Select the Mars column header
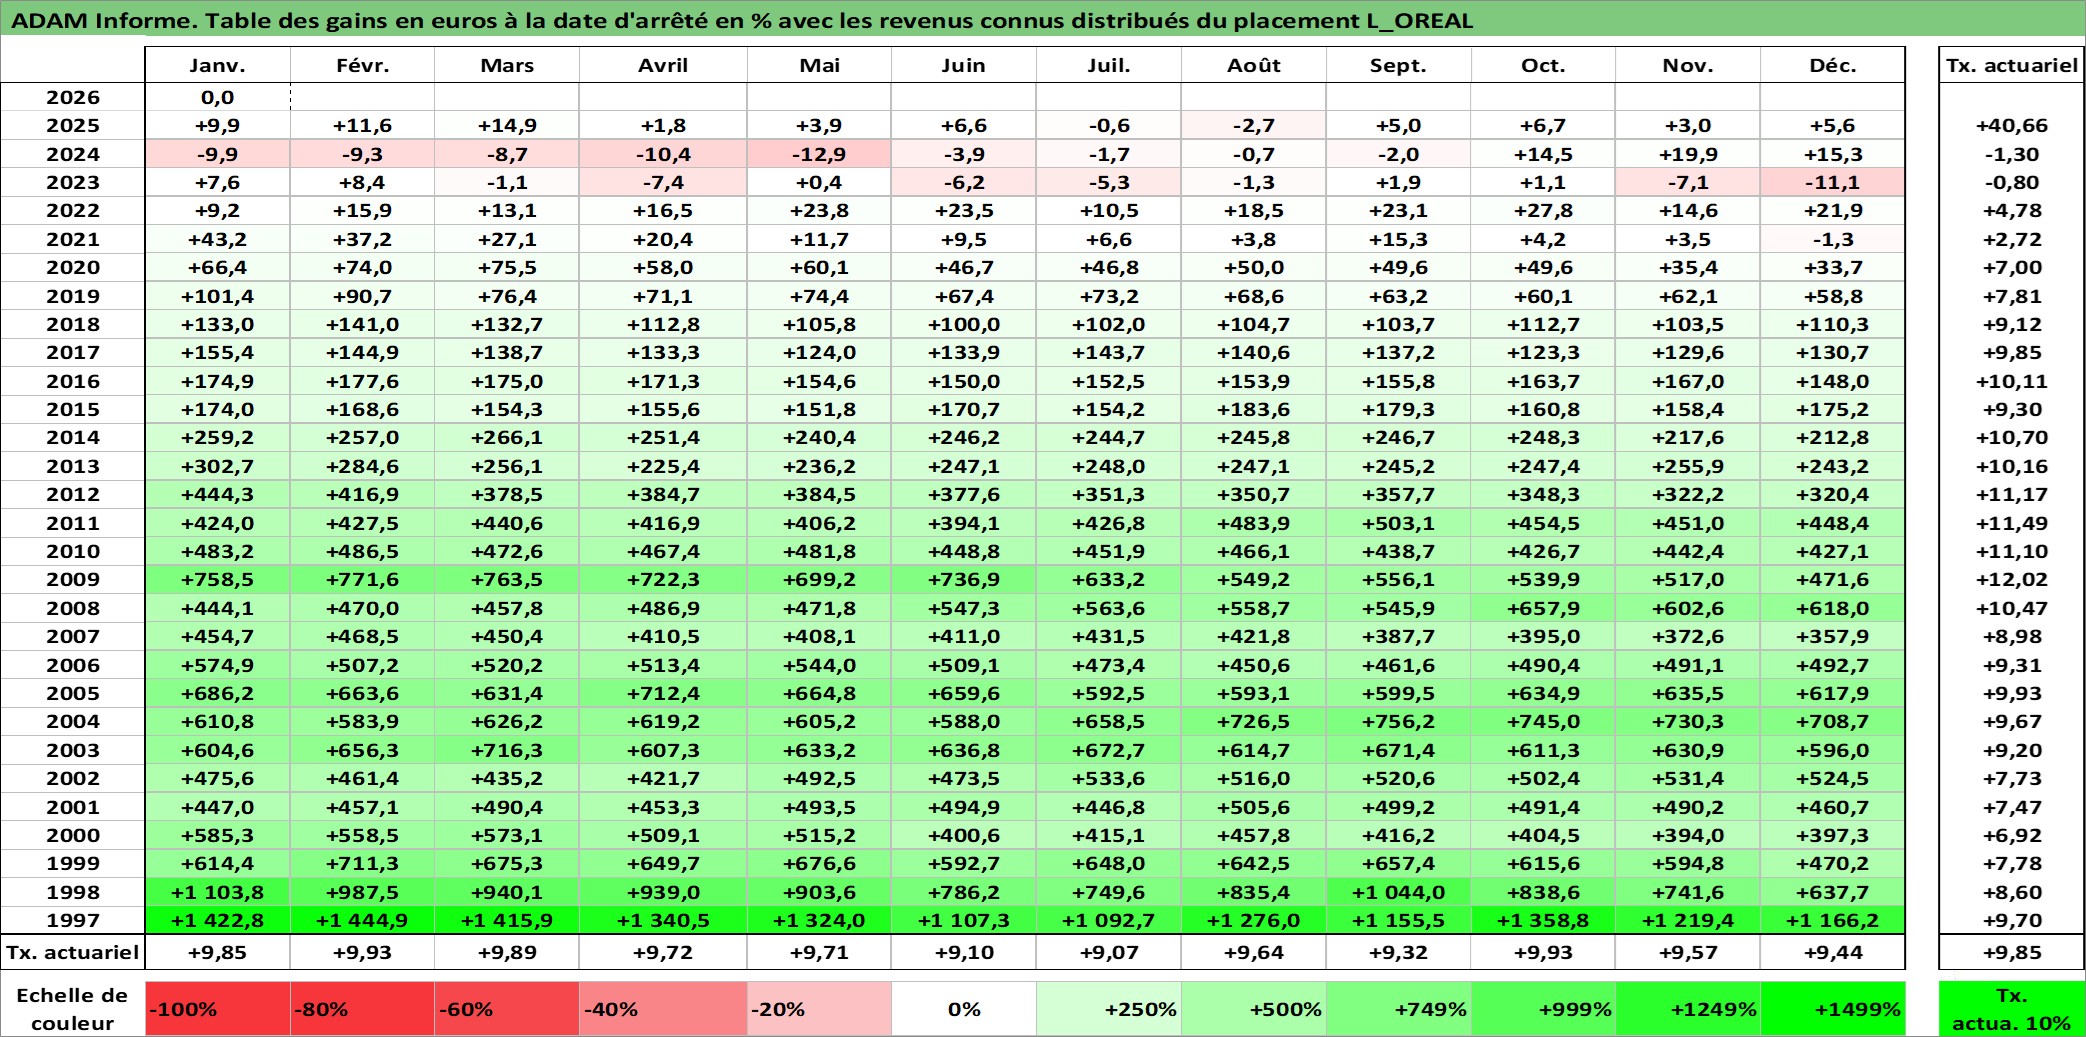The width and height of the screenshot is (2086, 1037). click(x=507, y=65)
